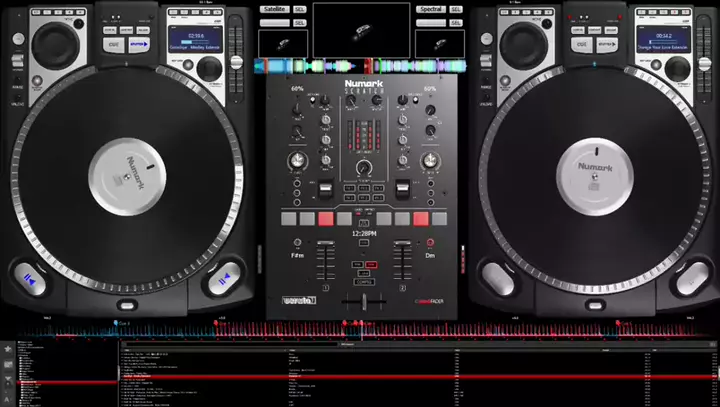Click the stutter/play button on the right deck
The image size is (720, 407).
[x=607, y=45]
